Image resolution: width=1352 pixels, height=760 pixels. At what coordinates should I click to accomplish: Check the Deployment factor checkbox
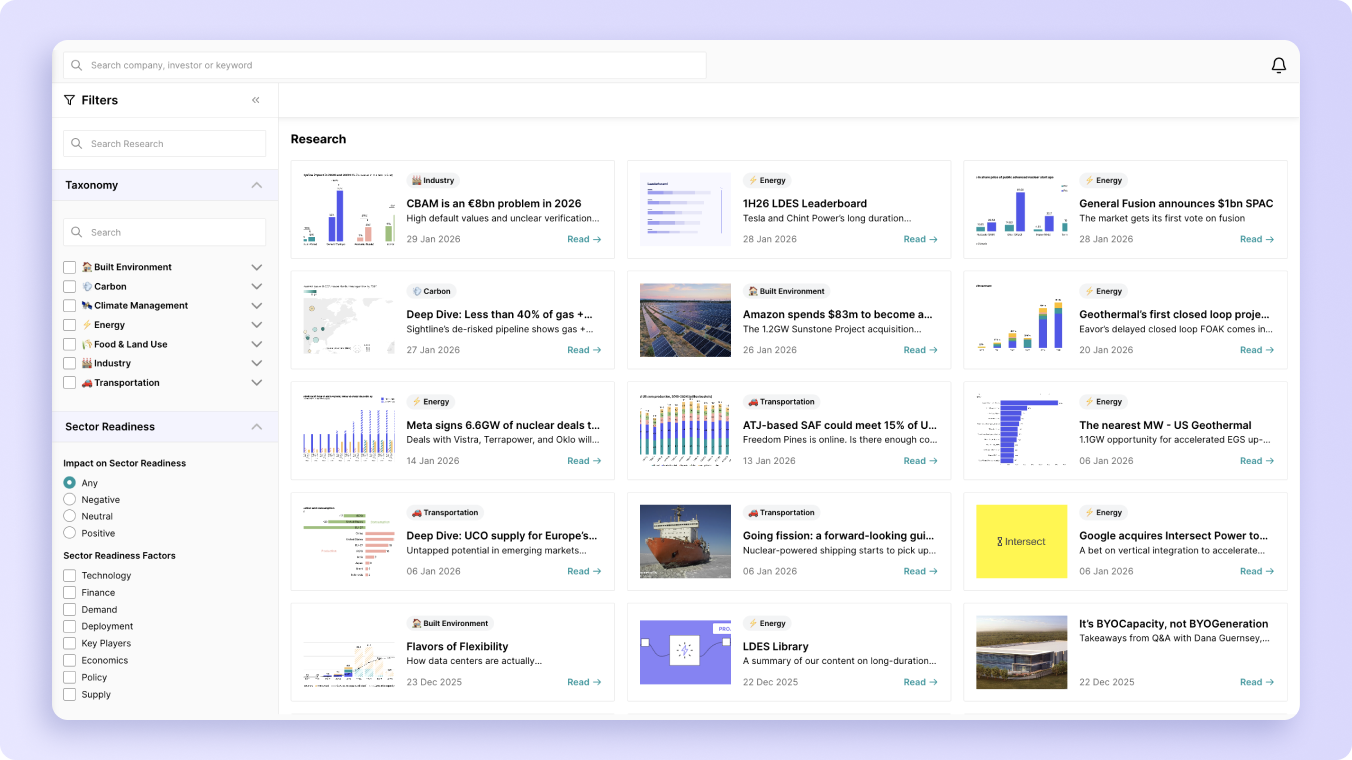(x=70, y=627)
